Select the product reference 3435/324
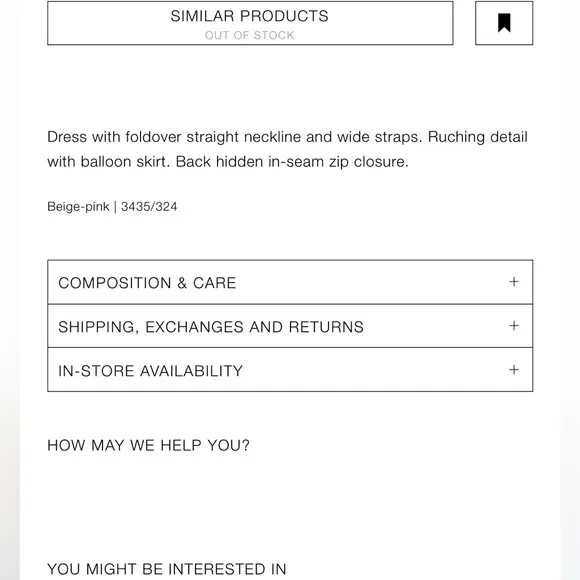The height and width of the screenshot is (580, 580). point(149,206)
